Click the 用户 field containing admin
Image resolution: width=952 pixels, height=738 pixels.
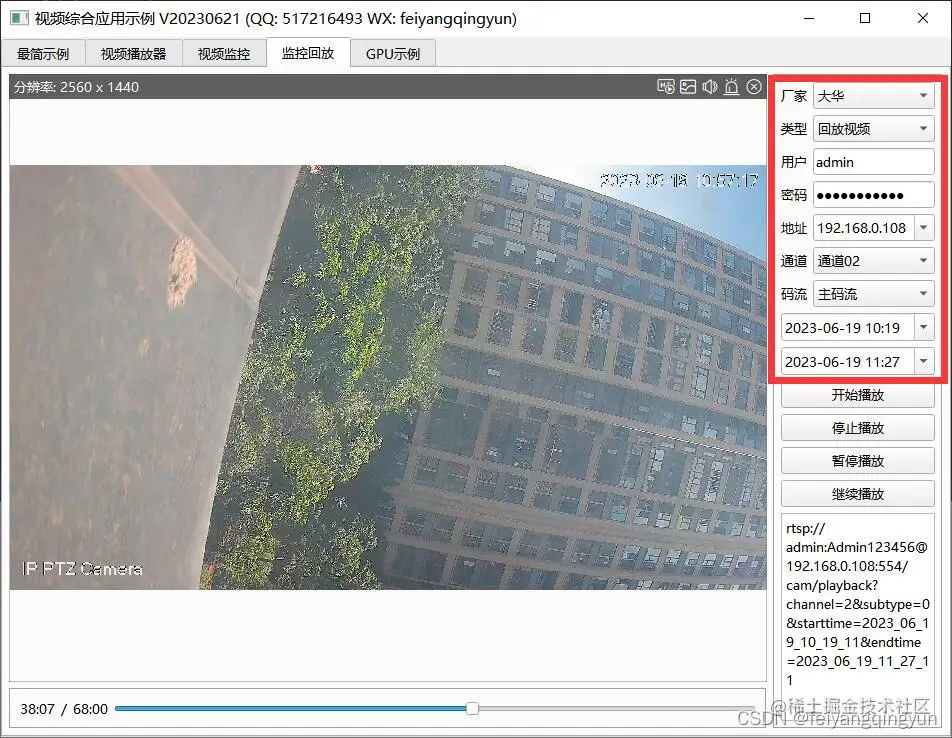(x=873, y=162)
